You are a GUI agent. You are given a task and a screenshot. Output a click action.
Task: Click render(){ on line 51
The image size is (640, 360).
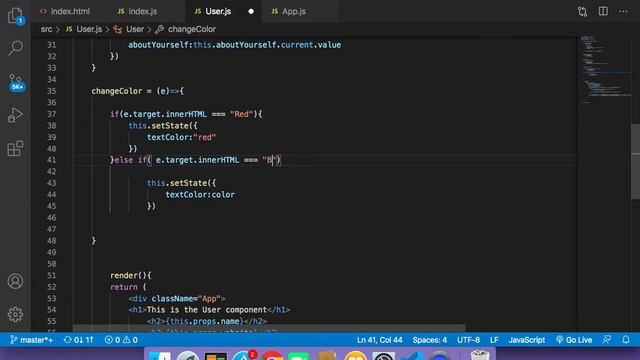[x=131, y=276]
